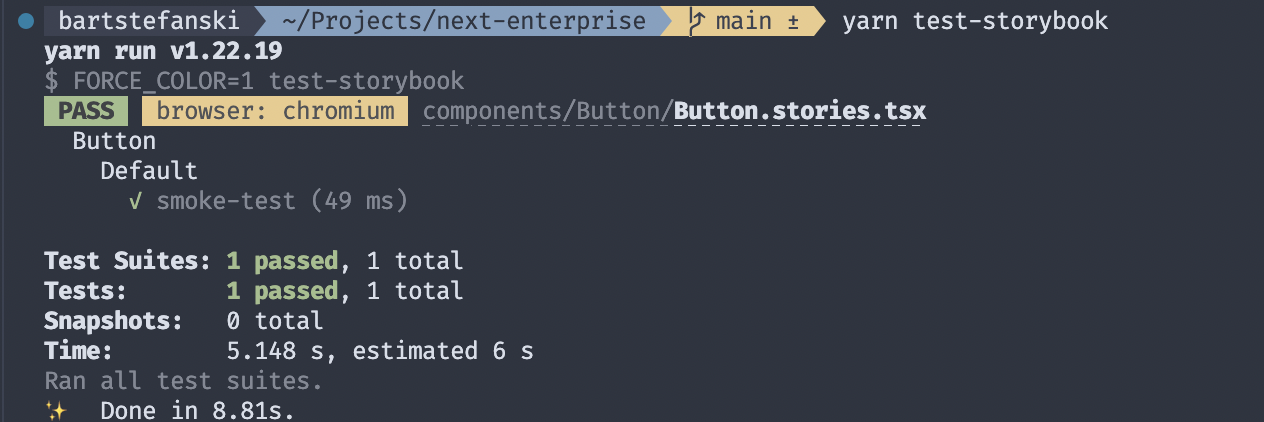The width and height of the screenshot is (1264, 422).
Task: Click the smoke-test (49 ms) result
Action: pyautogui.click(x=282, y=201)
